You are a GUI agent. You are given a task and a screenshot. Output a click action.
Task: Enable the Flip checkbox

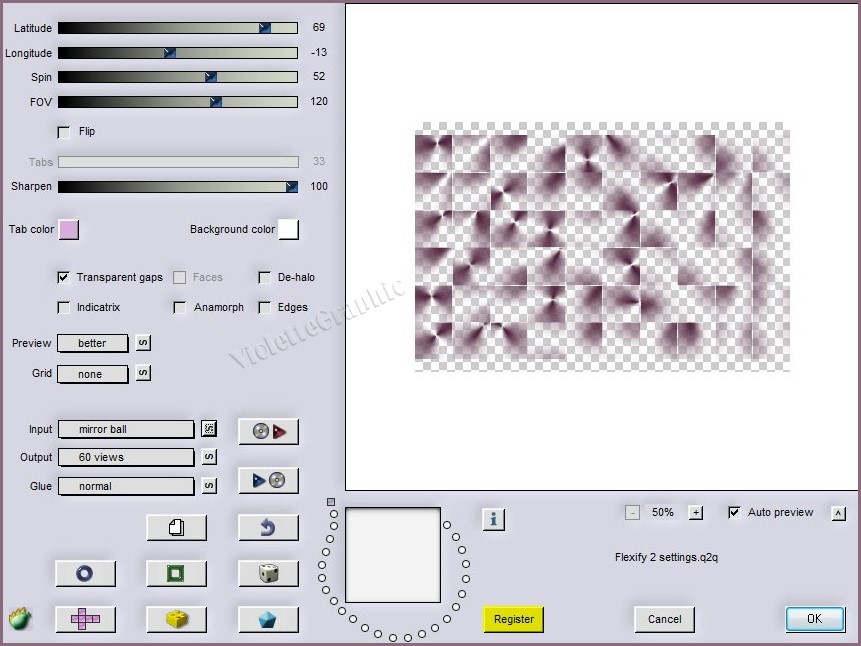[x=64, y=132]
